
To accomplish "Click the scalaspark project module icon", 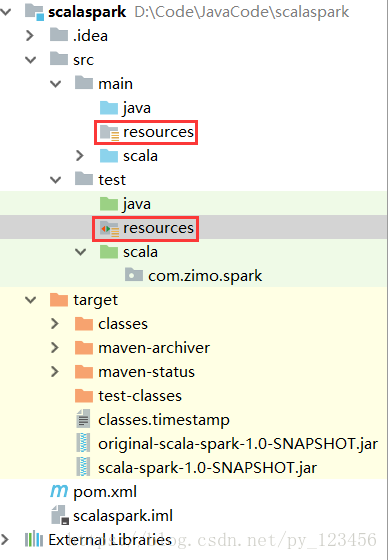I will 34,12.
